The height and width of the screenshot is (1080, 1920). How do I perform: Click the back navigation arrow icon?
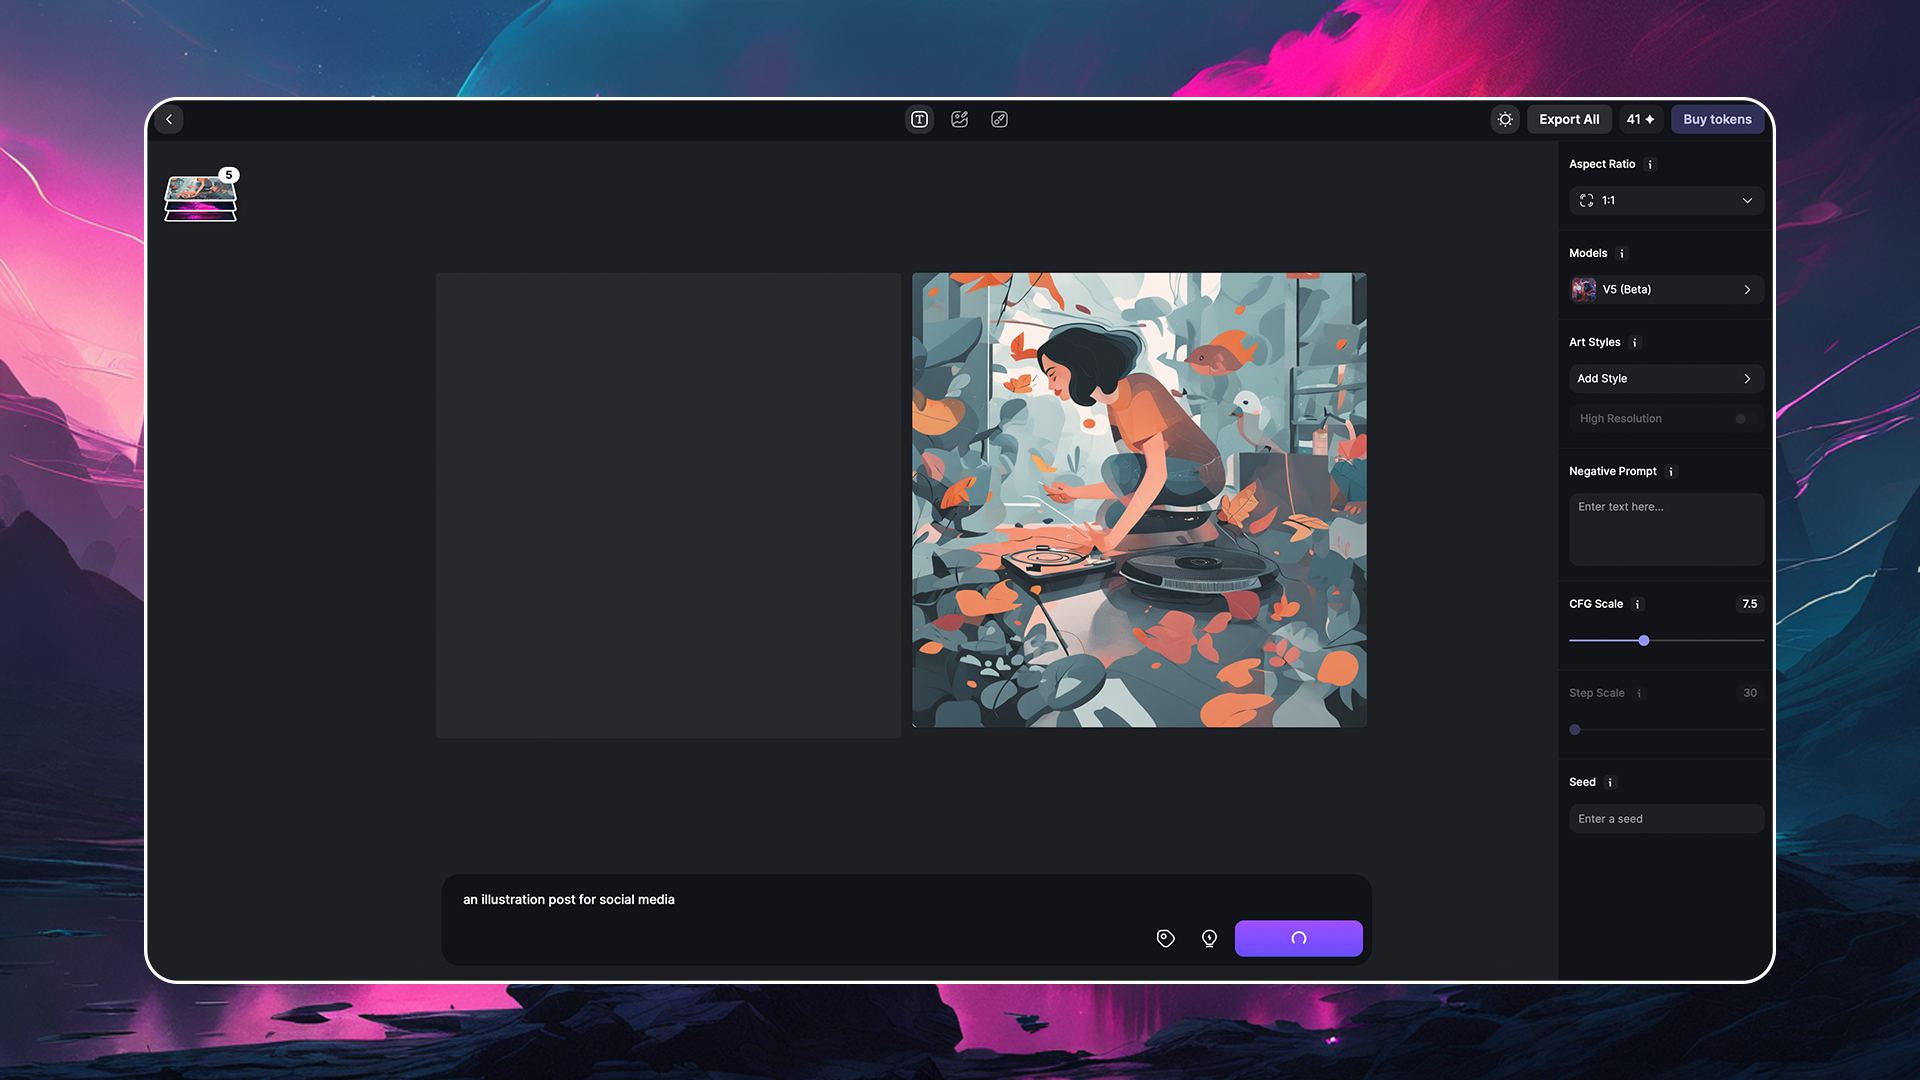[x=169, y=119]
